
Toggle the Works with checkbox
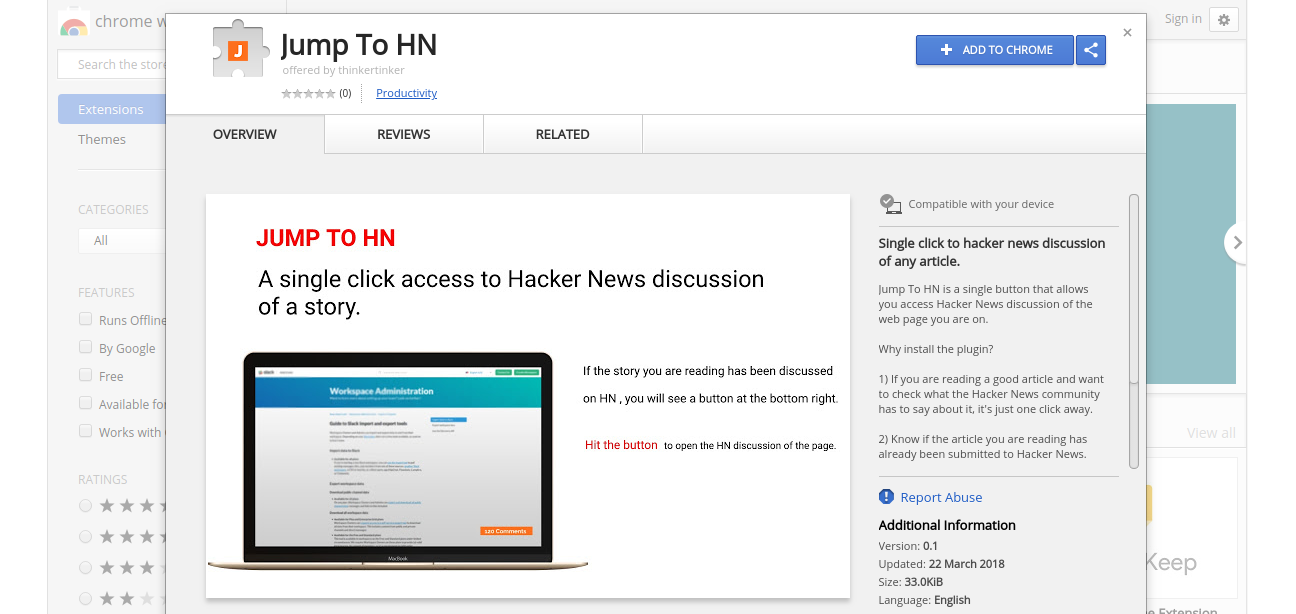tap(86, 431)
